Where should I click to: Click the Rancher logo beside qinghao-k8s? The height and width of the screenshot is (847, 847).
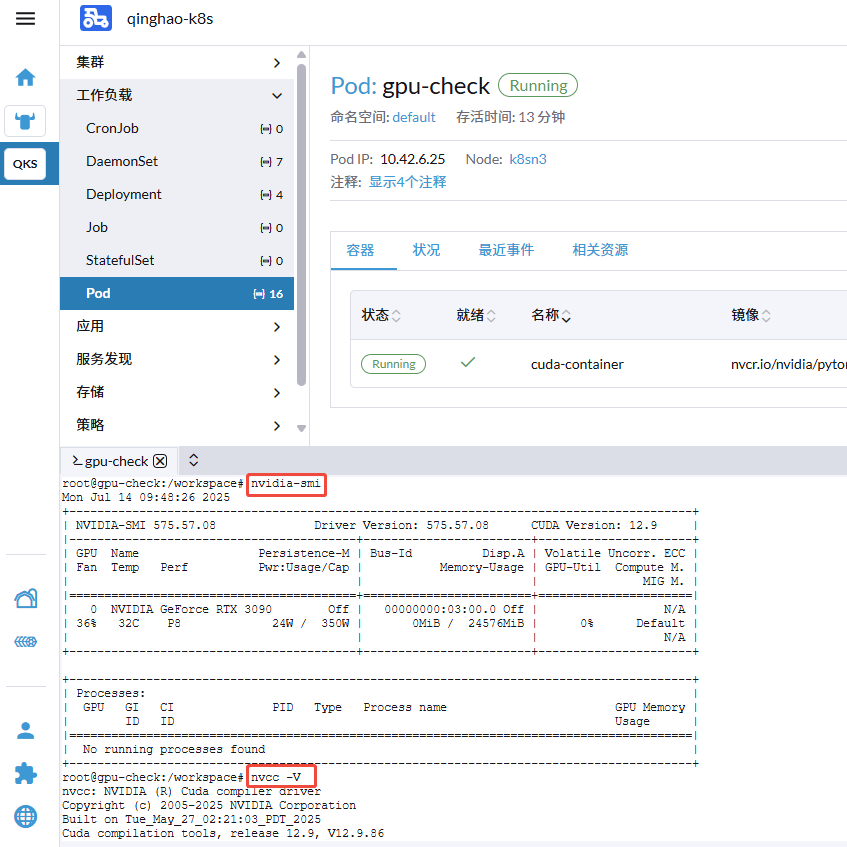[x=96, y=18]
